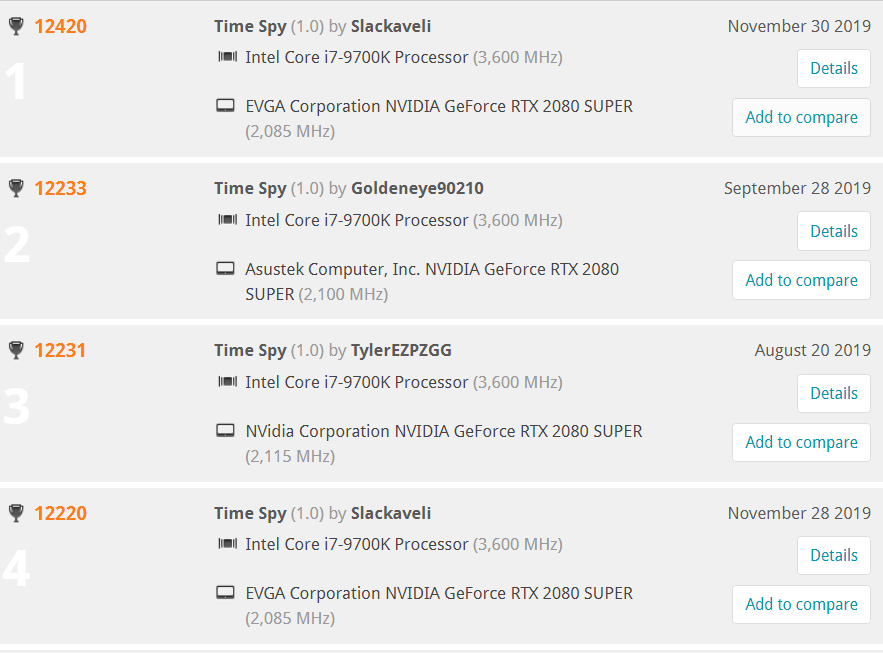The height and width of the screenshot is (653, 883).
Task: Add the 12220 score result to compare
Action: point(801,605)
